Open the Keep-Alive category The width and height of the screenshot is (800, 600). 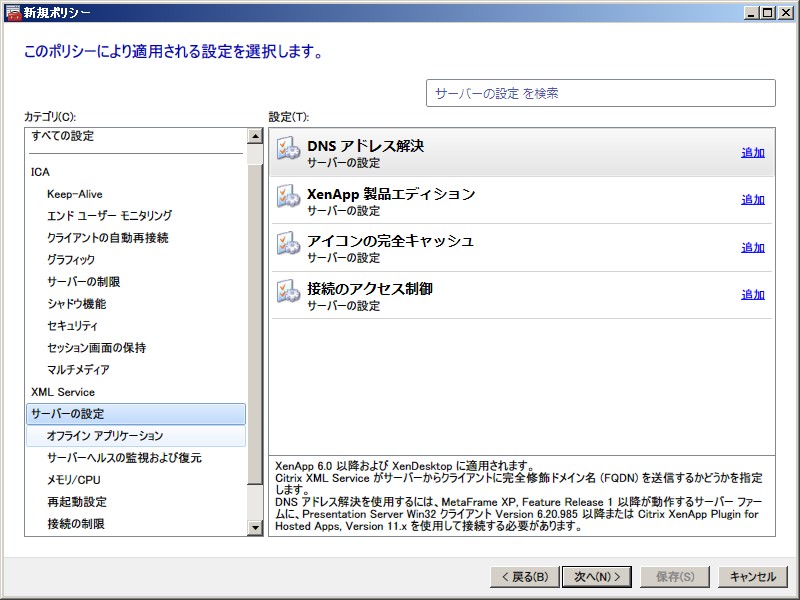point(74,194)
